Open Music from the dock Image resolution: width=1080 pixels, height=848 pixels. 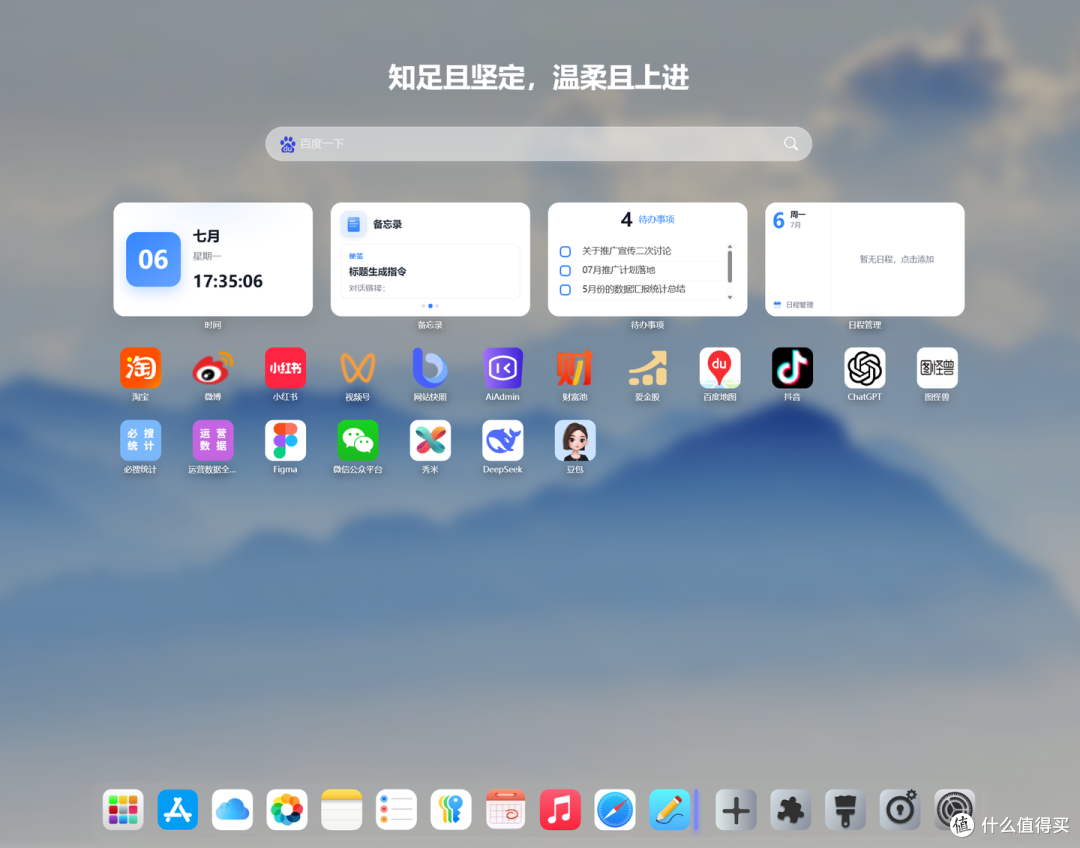coord(560,809)
